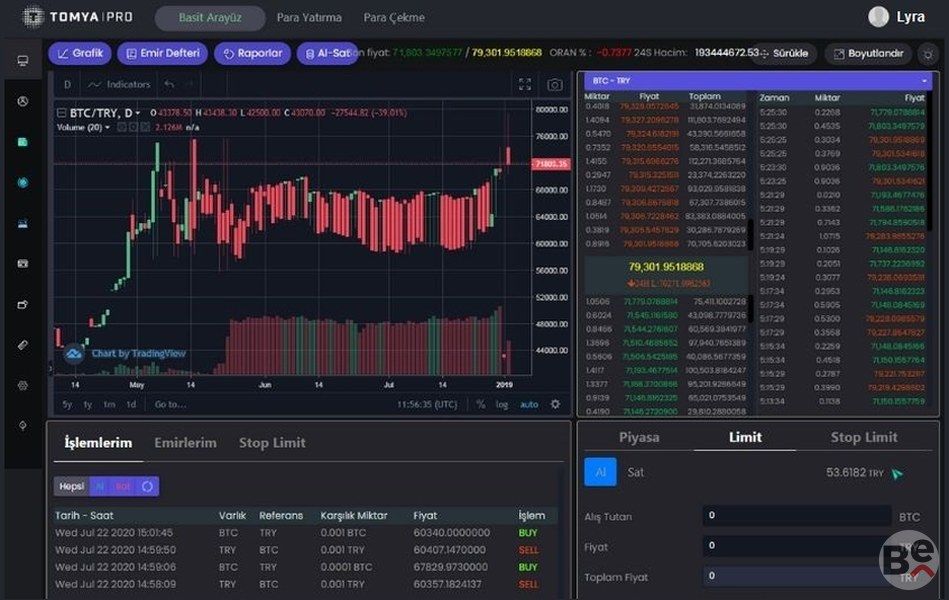
Task: Click the Tarih - Saat column header
Action: [84, 516]
